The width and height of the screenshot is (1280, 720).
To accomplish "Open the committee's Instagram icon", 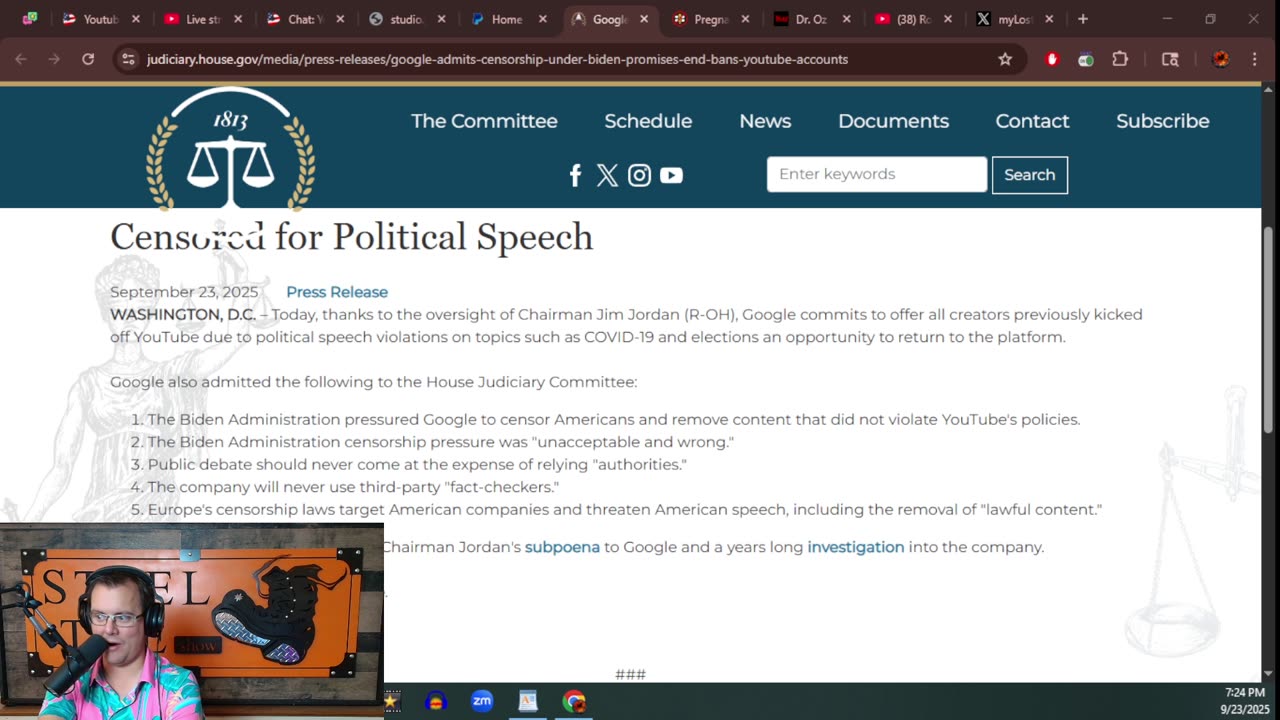I will tap(639, 175).
